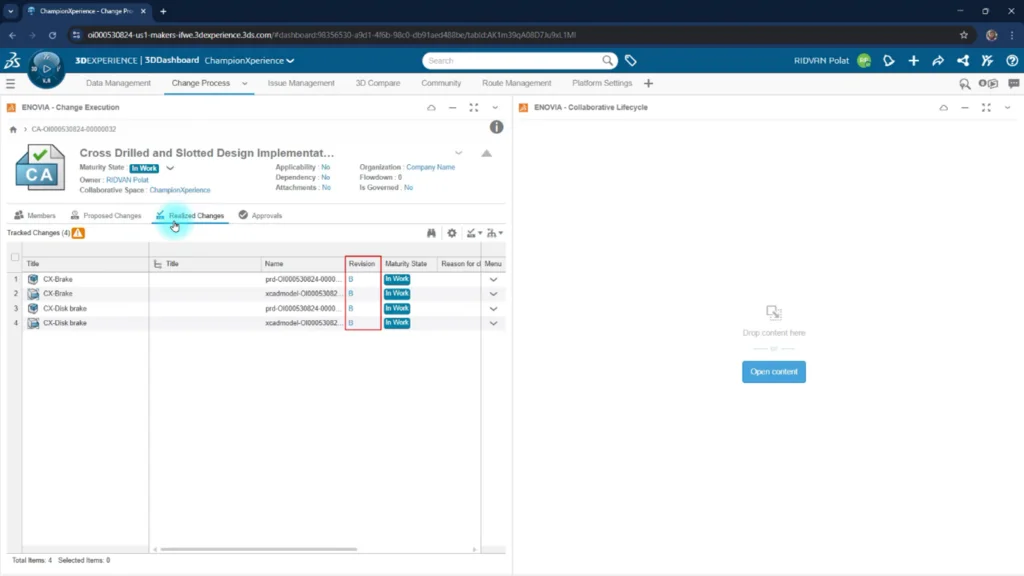Toggle the select-all checkbox in table header
This screenshot has width=1024, height=576.
[x=15, y=257]
